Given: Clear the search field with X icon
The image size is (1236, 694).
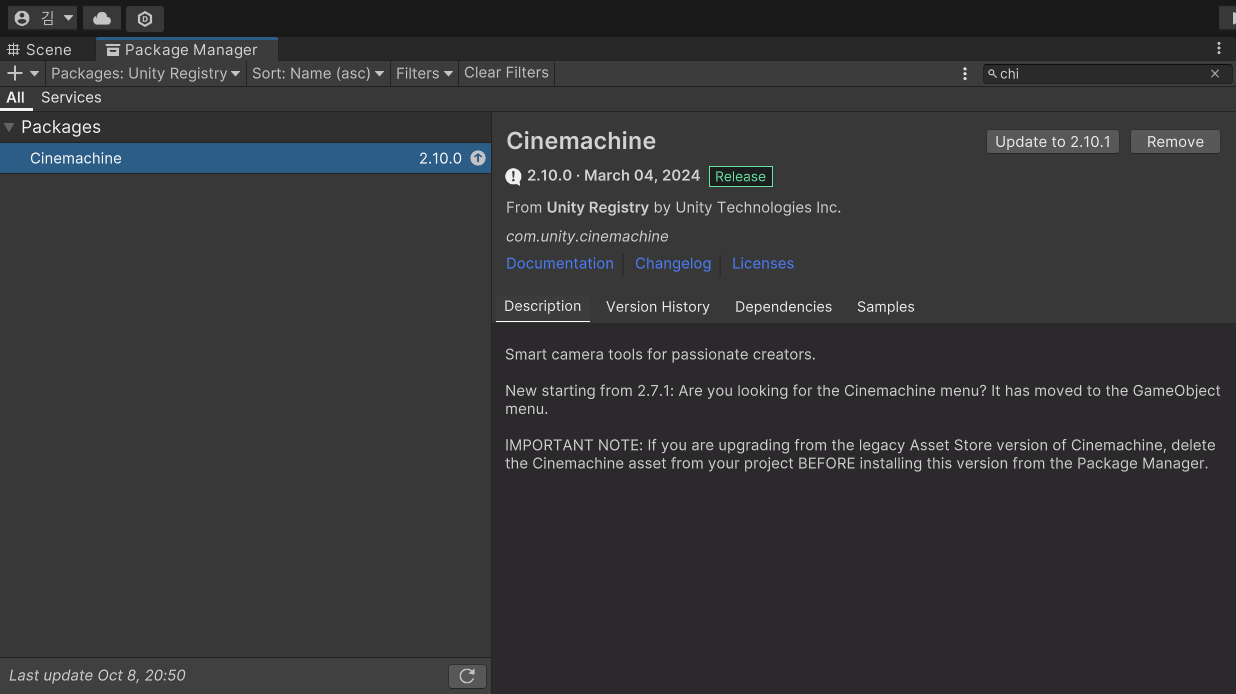Looking at the screenshot, I should 1215,73.
